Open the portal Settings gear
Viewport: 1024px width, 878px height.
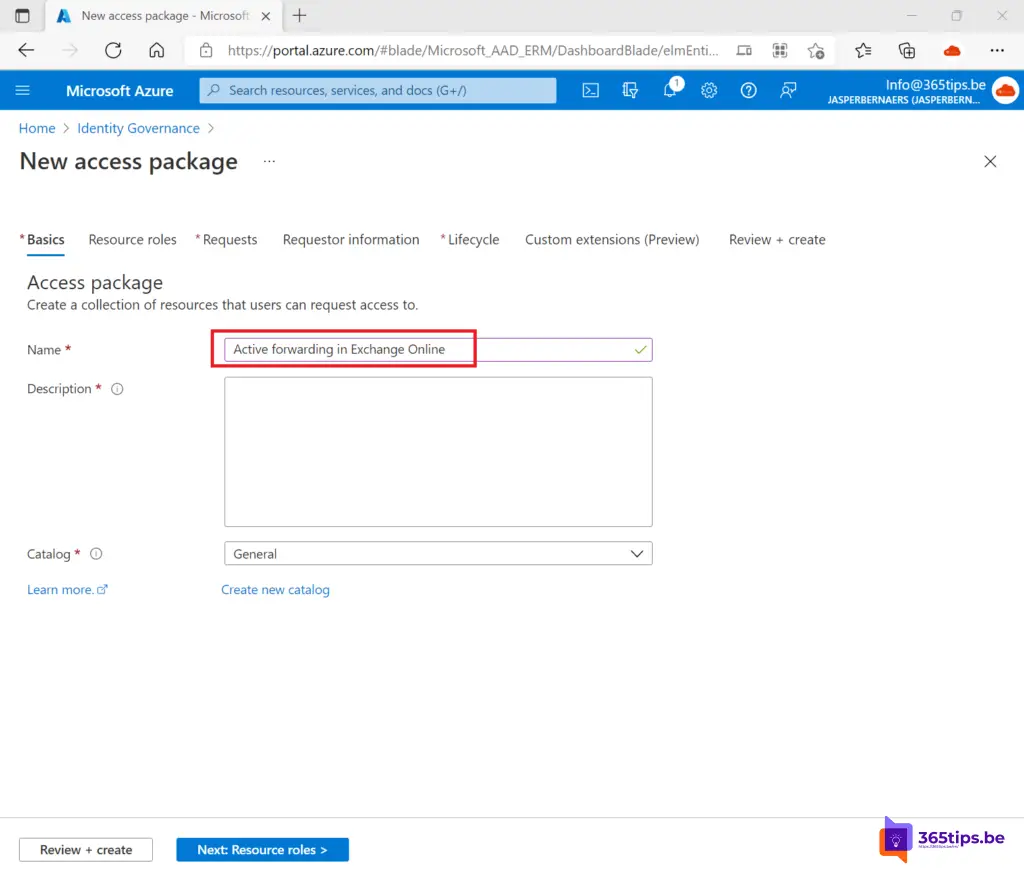pos(709,90)
